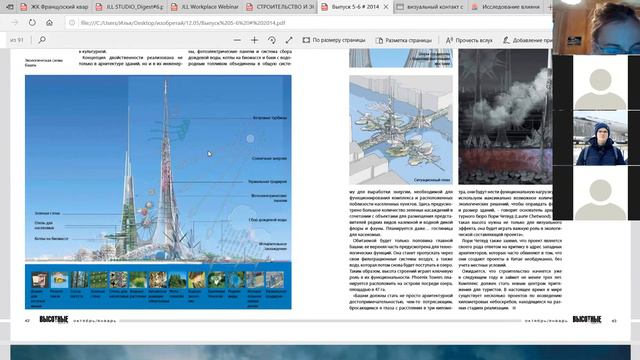Switch to JLL STUDIO_Digest#6 tab
The height and width of the screenshot is (360, 640).
pyautogui.click(x=129, y=7)
